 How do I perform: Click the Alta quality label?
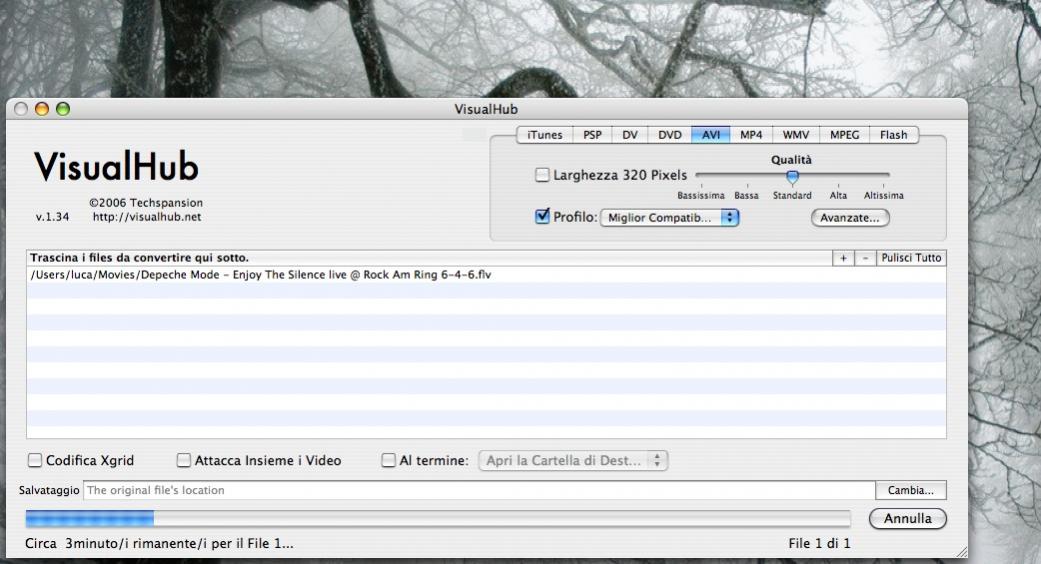(839, 196)
